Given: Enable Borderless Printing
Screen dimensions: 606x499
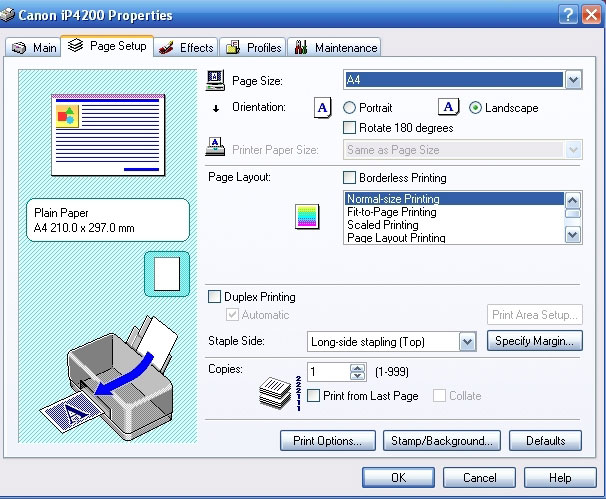Looking at the screenshot, I should coord(349,178).
